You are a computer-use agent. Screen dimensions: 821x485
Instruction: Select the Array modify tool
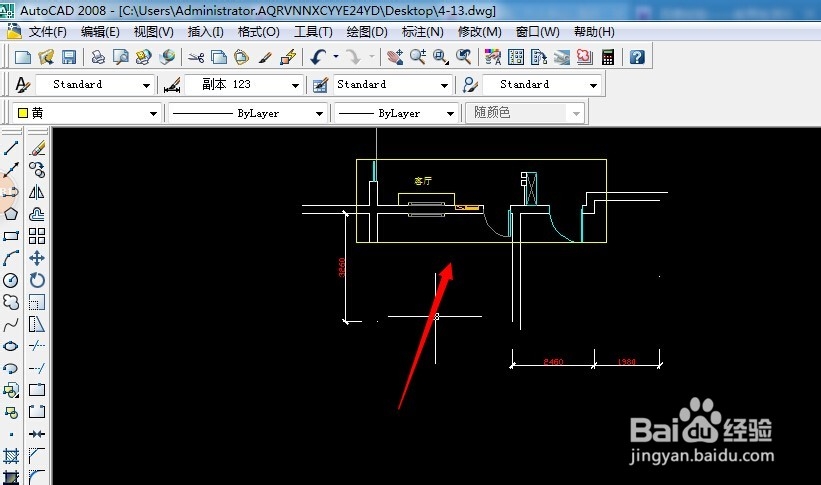pos(37,236)
